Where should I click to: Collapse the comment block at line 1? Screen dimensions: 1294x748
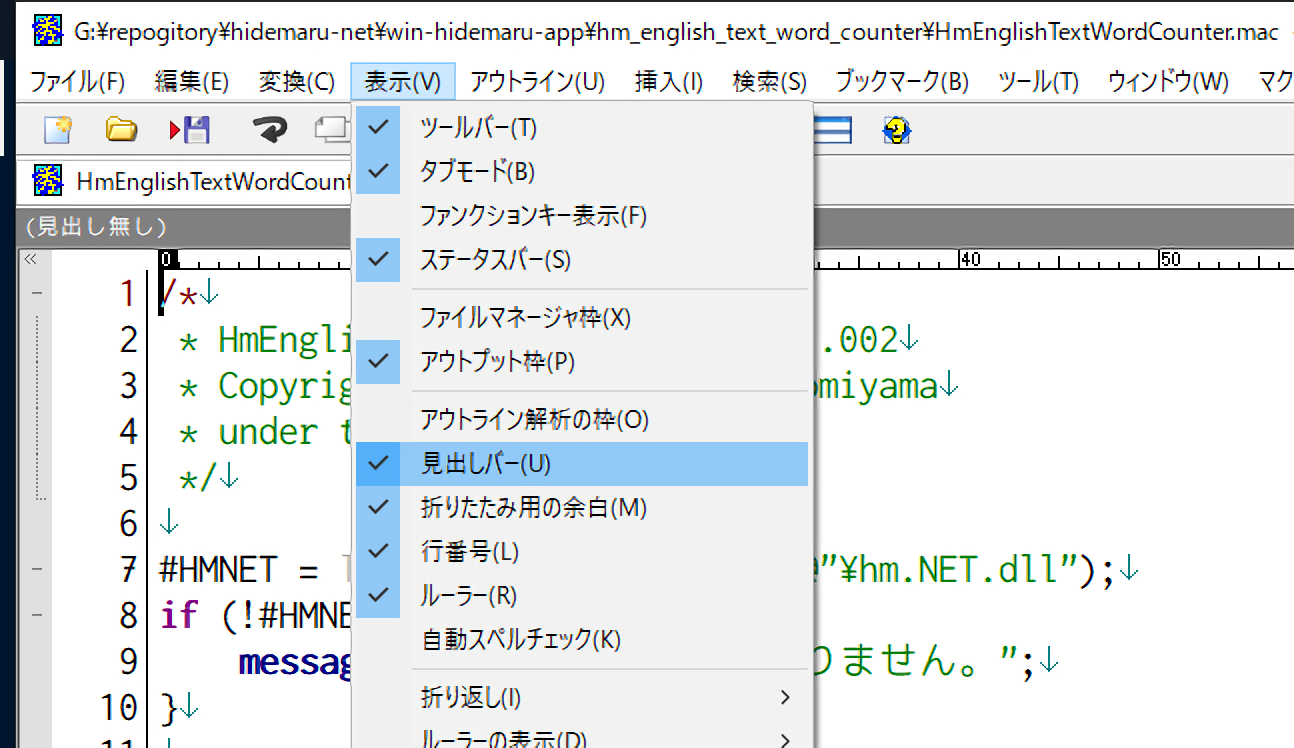(37, 294)
